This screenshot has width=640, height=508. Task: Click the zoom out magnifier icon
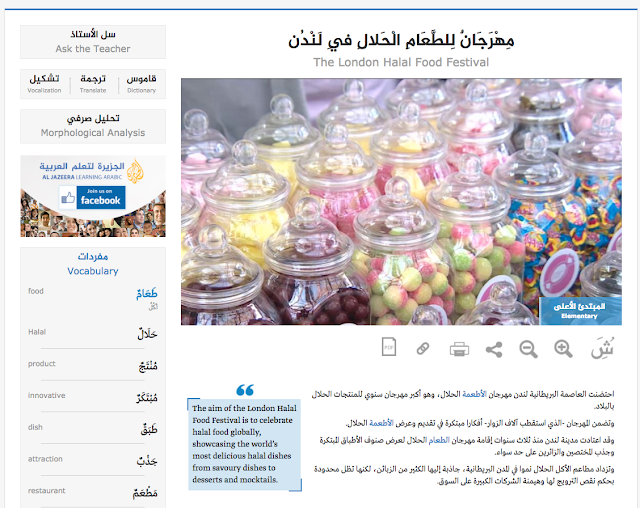[x=528, y=350]
